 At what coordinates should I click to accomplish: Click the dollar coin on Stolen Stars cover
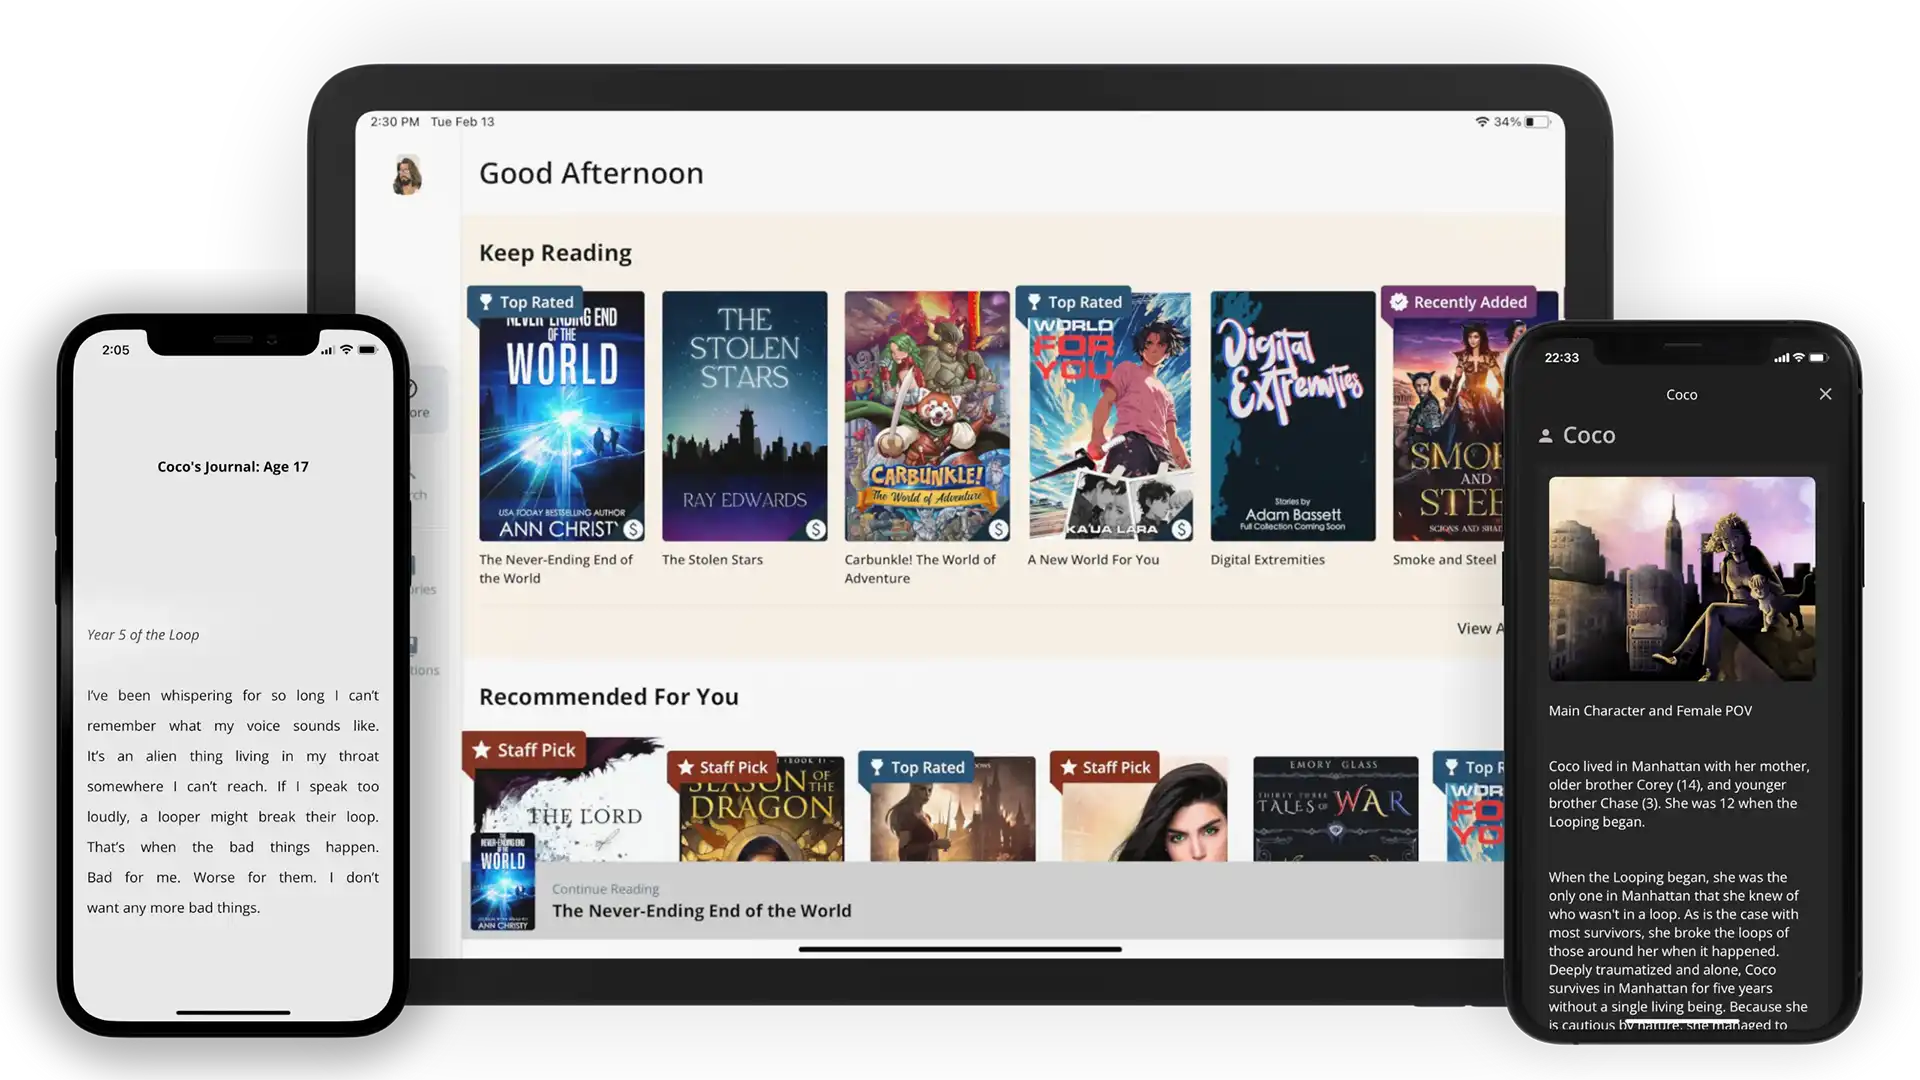816,529
